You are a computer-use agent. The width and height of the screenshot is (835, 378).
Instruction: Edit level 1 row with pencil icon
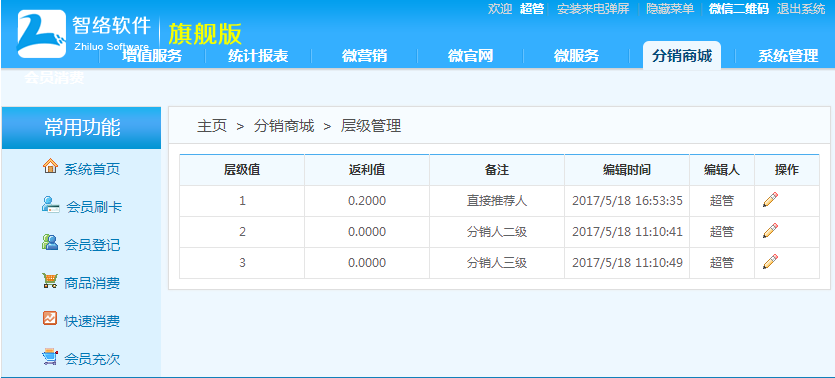pos(770,200)
